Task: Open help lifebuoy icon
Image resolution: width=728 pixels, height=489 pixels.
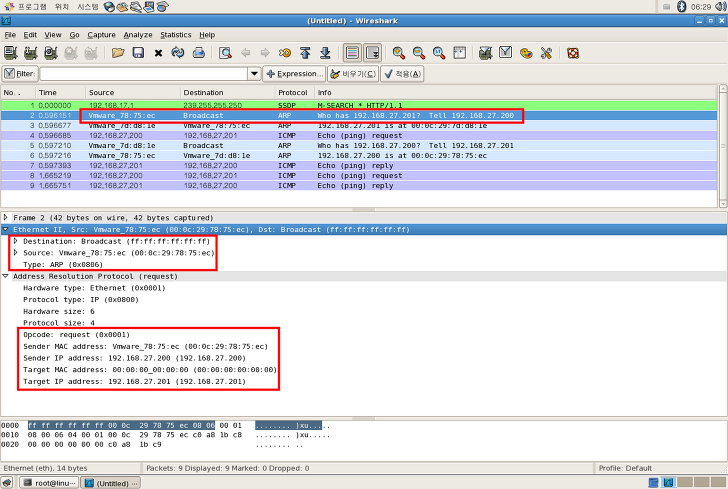Action: [573, 53]
